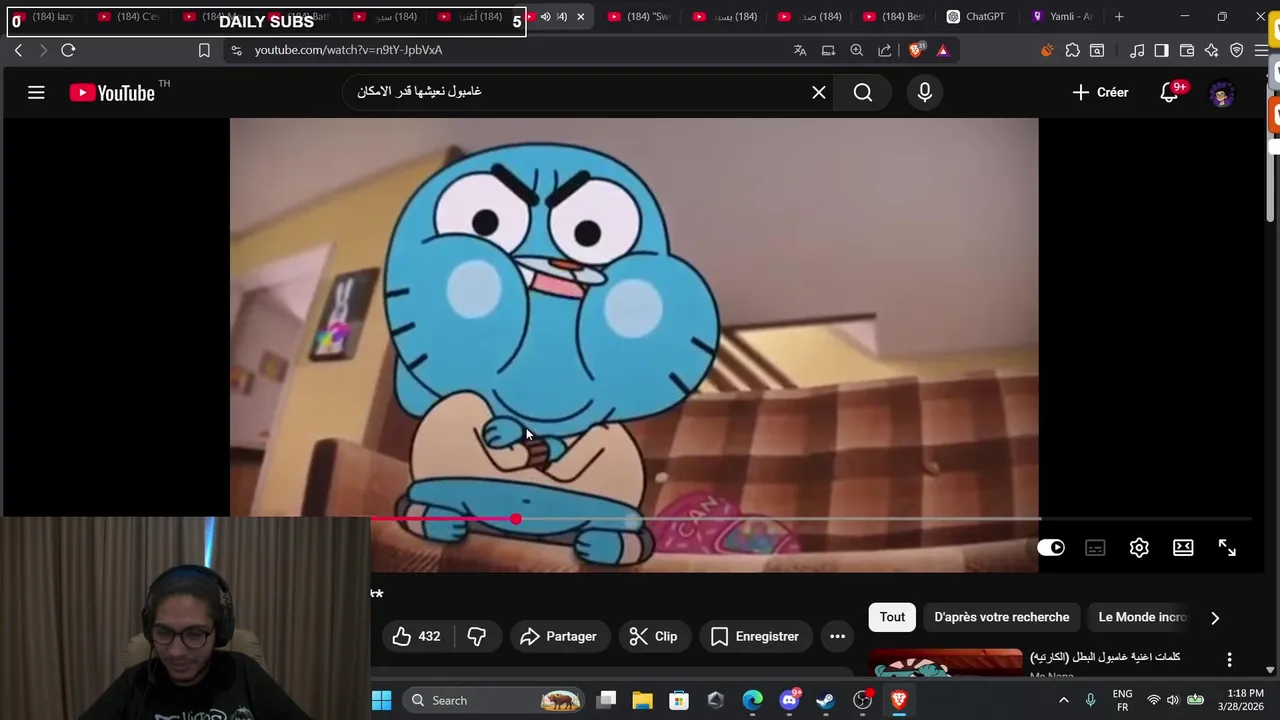Open the YouTube notifications bell
Viewport: 1280px width, 720px height.
click(x=1169, y=92)
